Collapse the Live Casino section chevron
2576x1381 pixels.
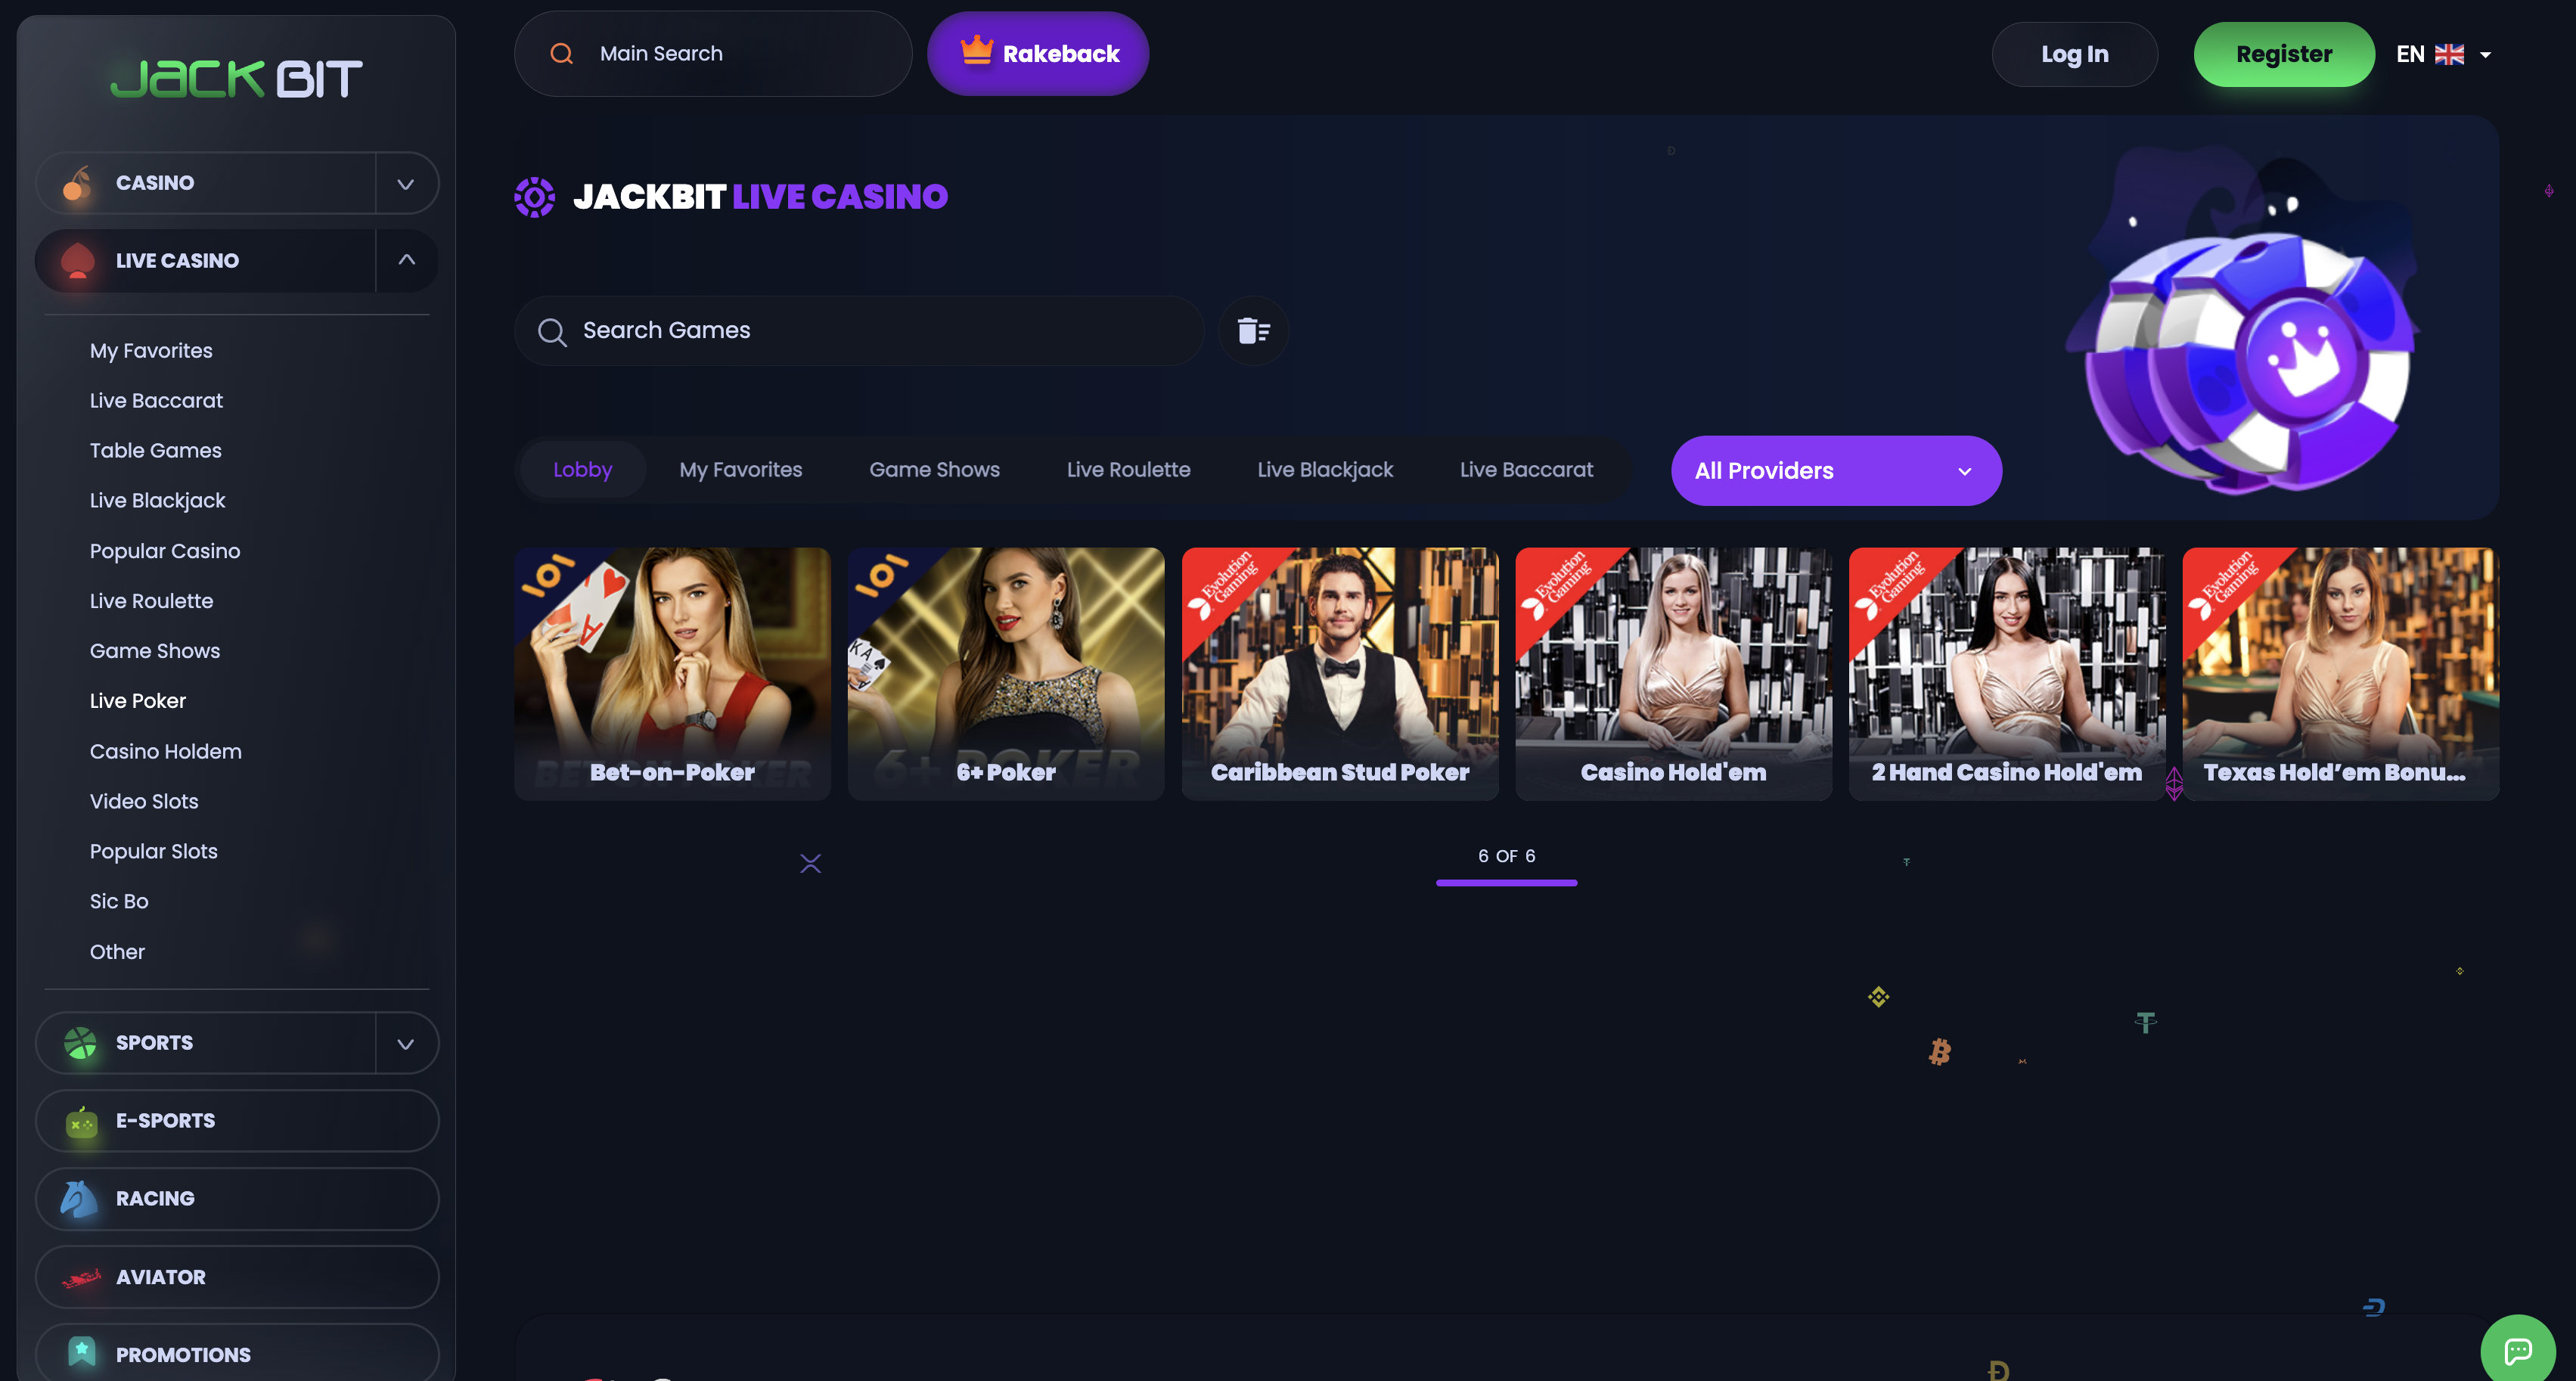pyautogui.click(x=406, y=260)
